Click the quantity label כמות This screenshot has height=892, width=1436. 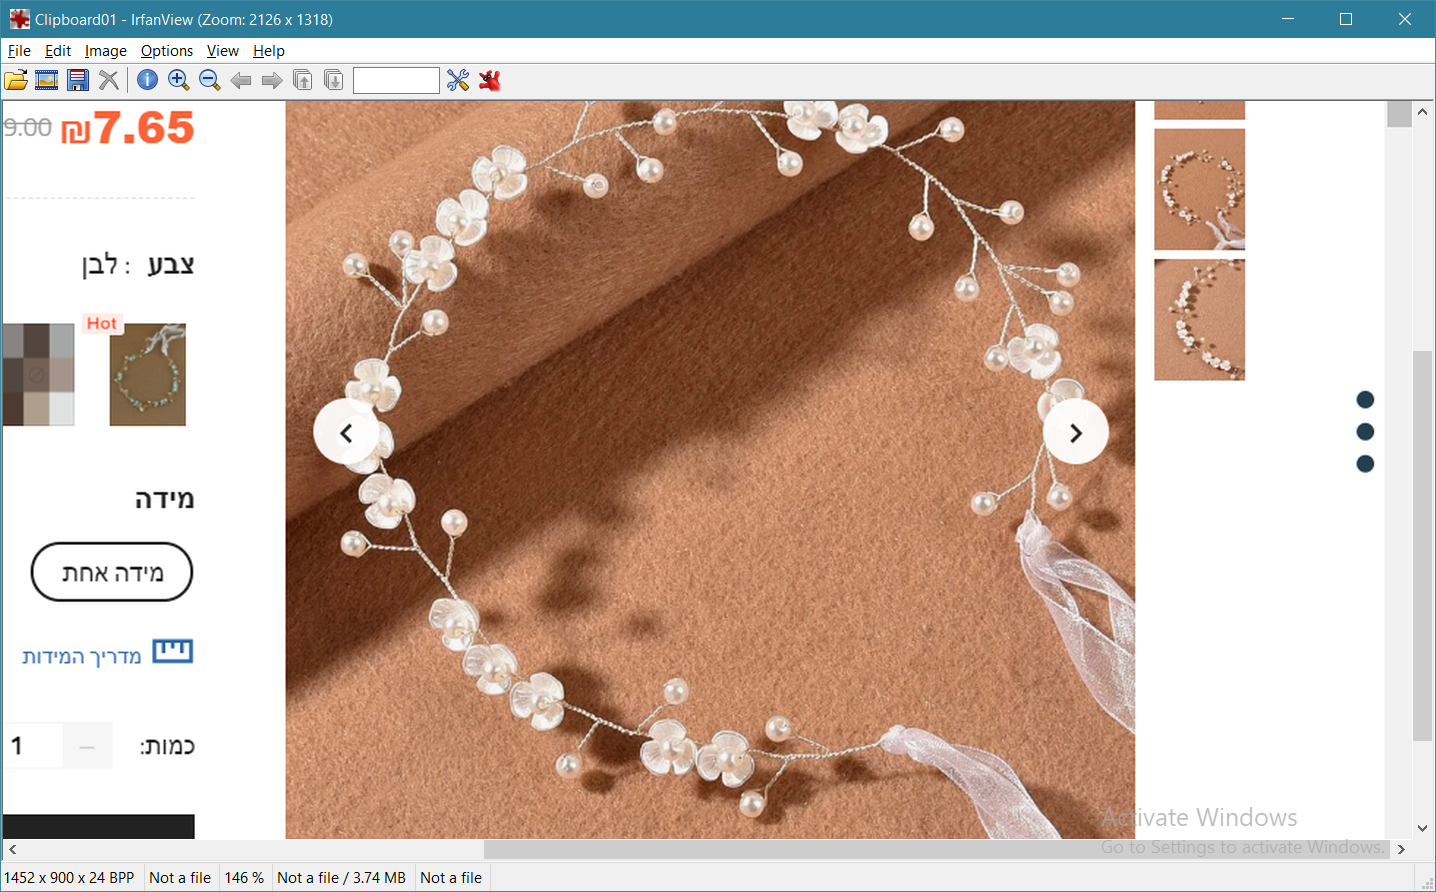pos(168,746)
